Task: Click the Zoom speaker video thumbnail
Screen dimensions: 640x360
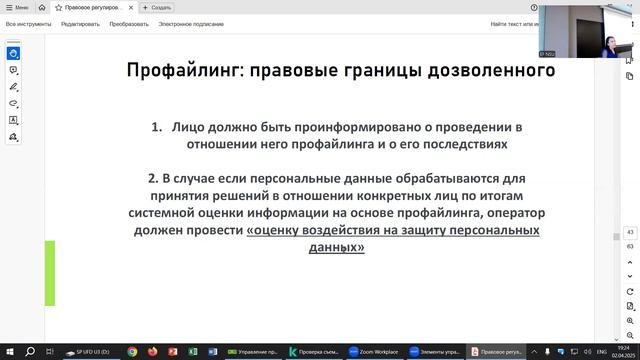Action: pyautogui.click(x=585, y=31)
